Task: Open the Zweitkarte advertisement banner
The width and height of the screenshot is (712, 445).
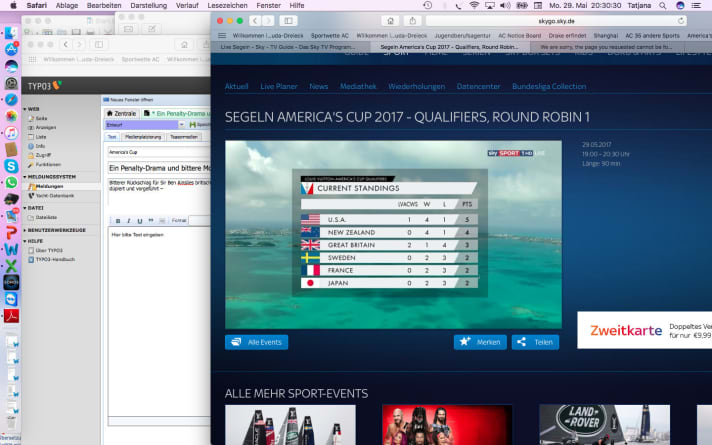Action: point(644,330)
